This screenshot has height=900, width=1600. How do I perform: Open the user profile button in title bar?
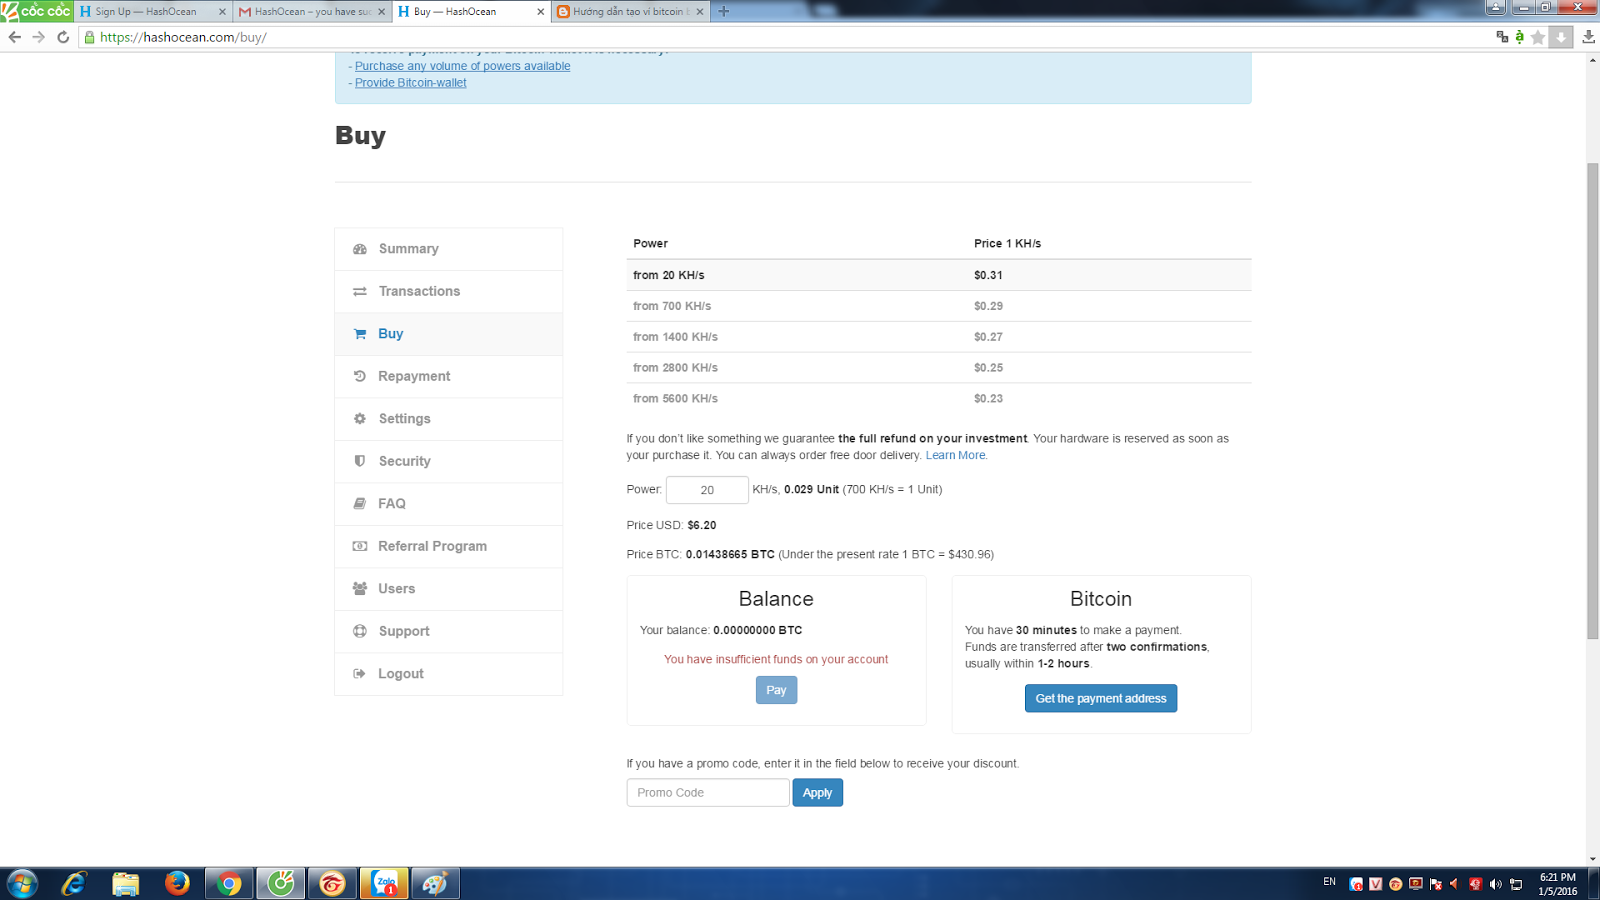(1495, 7)
